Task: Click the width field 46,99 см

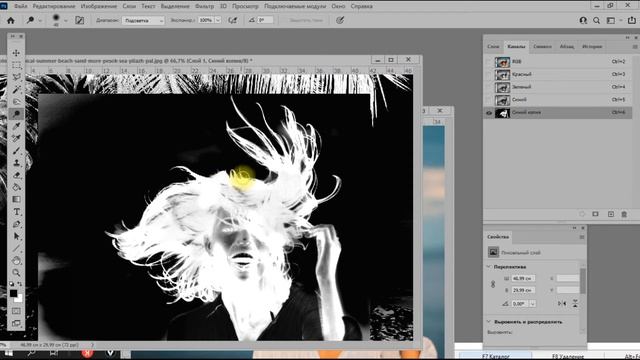Action: (x=523, y=278)
